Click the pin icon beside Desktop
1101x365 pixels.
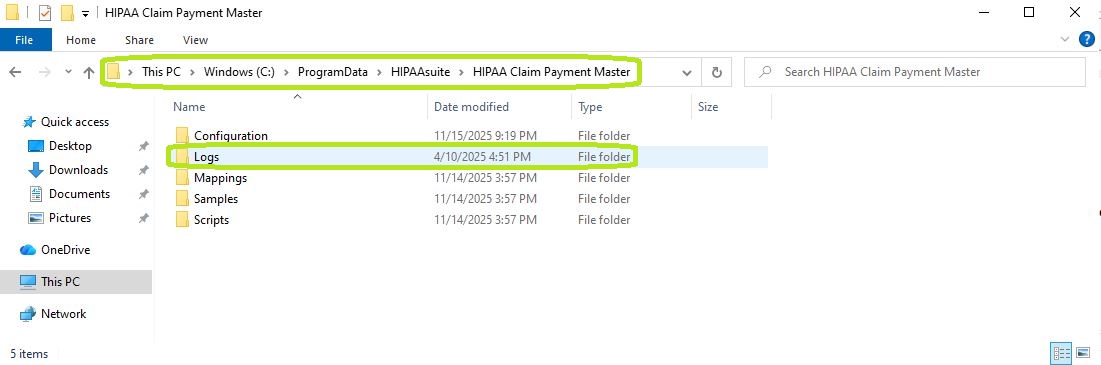point(143,146)
